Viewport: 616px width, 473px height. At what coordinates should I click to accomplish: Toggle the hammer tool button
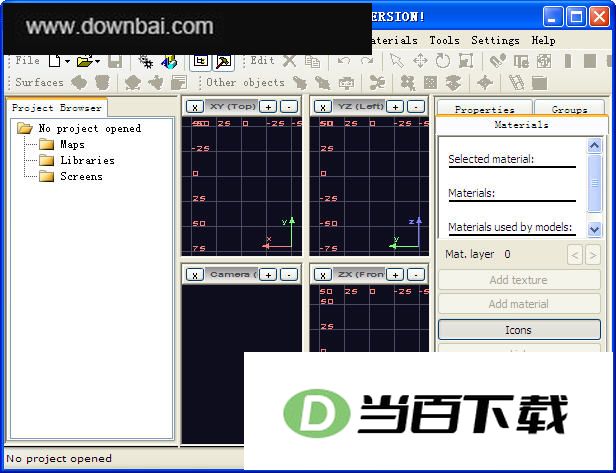pyautogui.click(x=224, y=62)
